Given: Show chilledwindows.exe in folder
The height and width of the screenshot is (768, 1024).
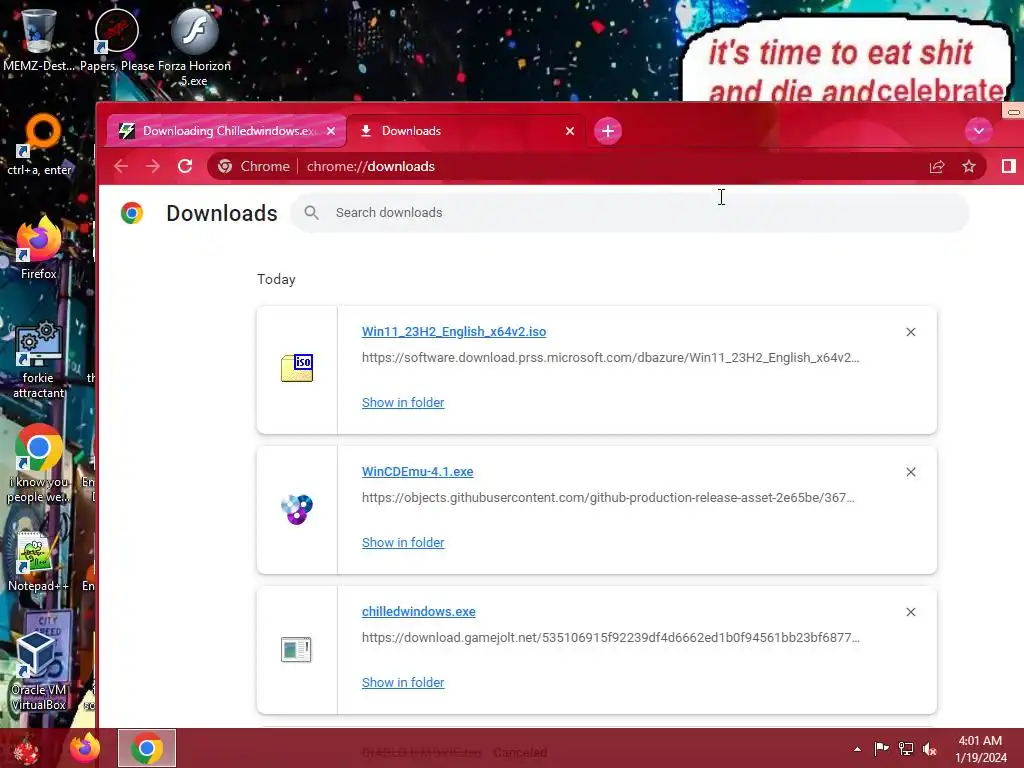Looking at the screenshot, I should pos(403,682).
